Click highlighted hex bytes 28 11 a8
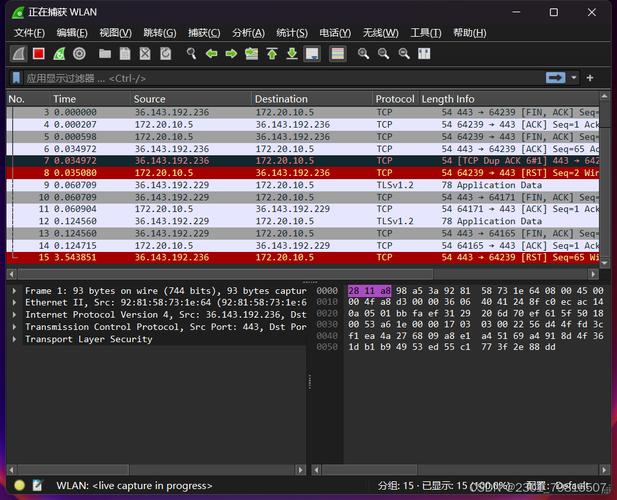This screenshot has height=500, width=617. (x=369, y=291)
